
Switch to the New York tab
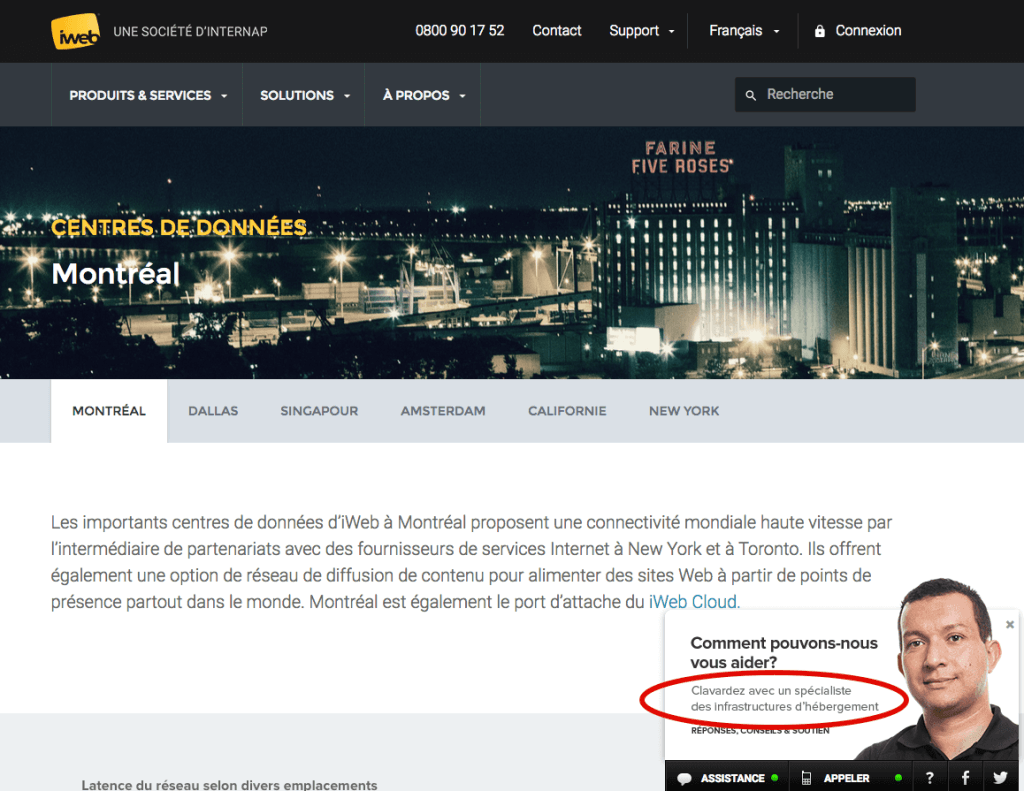pos(684,411)
